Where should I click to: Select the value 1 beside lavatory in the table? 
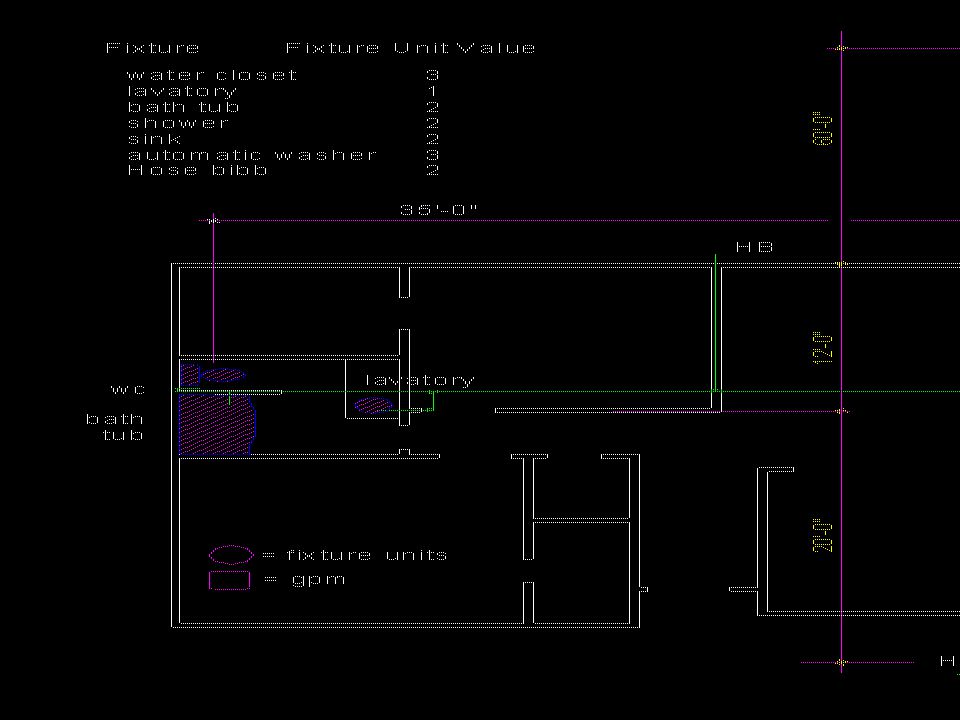coord(433,91)
